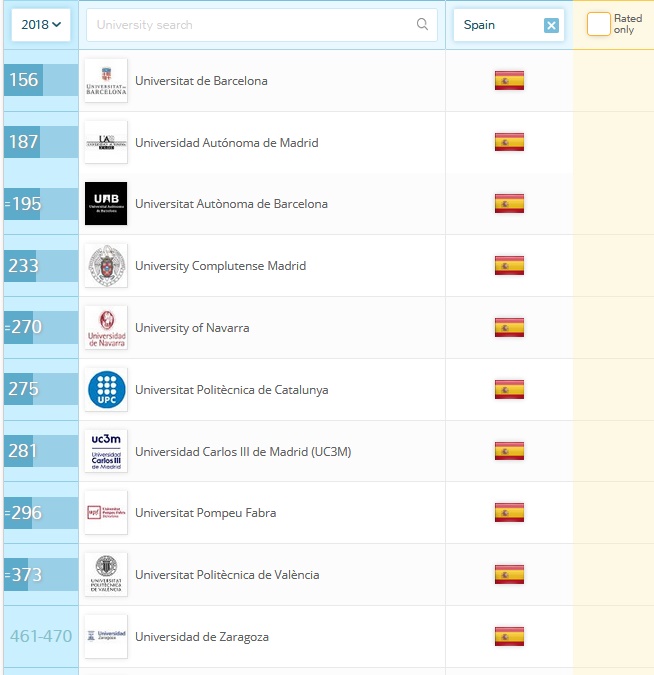Click Universitat Politècnica de València logo

[x=106, y=575]
